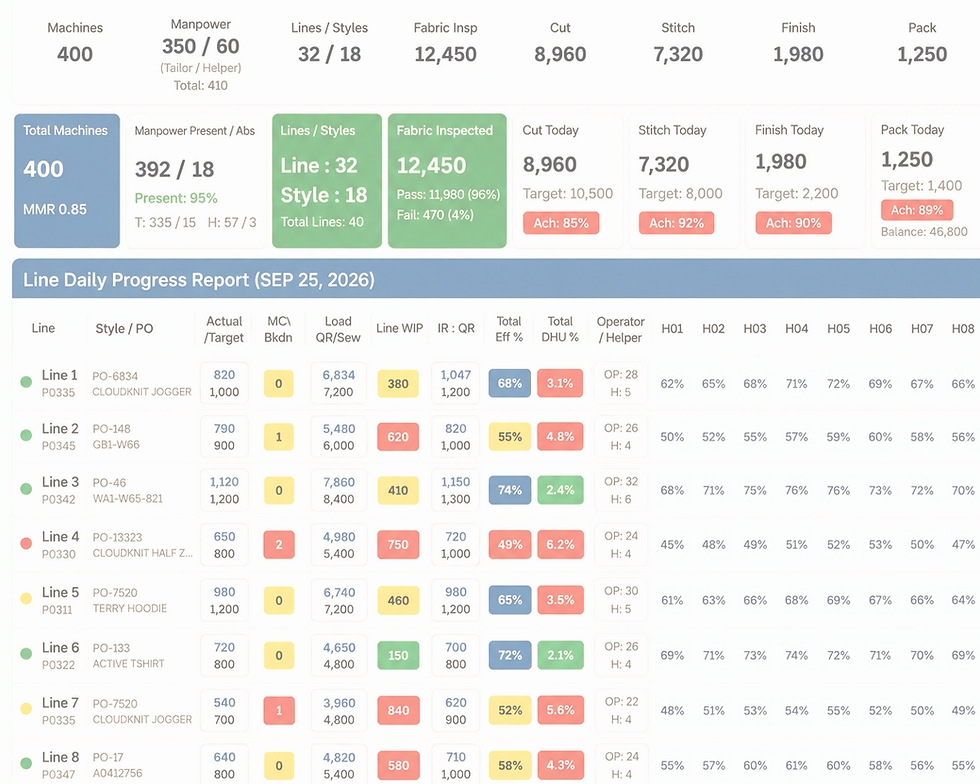Click the green status dot for Line 3
The image size is (980, 784).
26,489
